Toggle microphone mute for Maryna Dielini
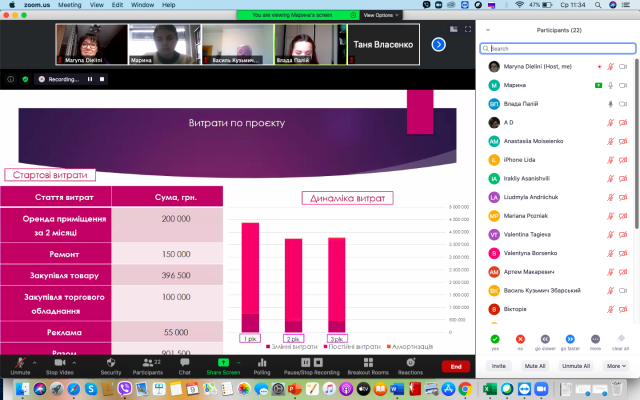Image resolution: width=640 pixels, height=400 pixels. (610, 67)
